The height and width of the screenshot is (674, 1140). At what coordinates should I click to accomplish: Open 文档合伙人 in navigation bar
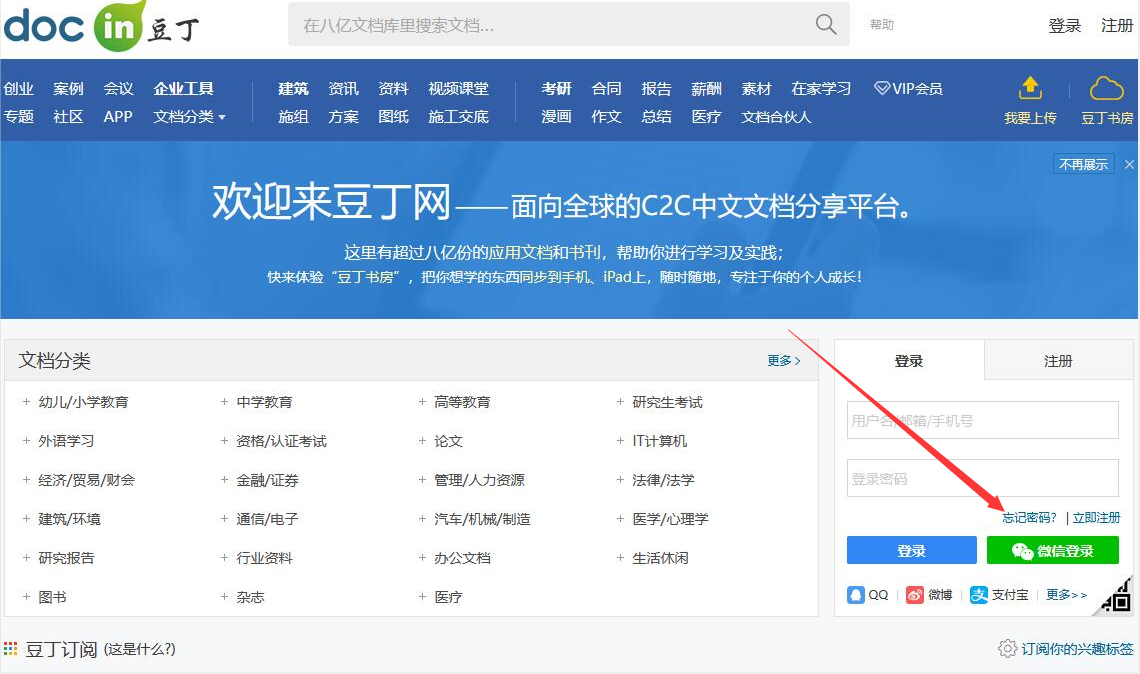coord(776,117)
